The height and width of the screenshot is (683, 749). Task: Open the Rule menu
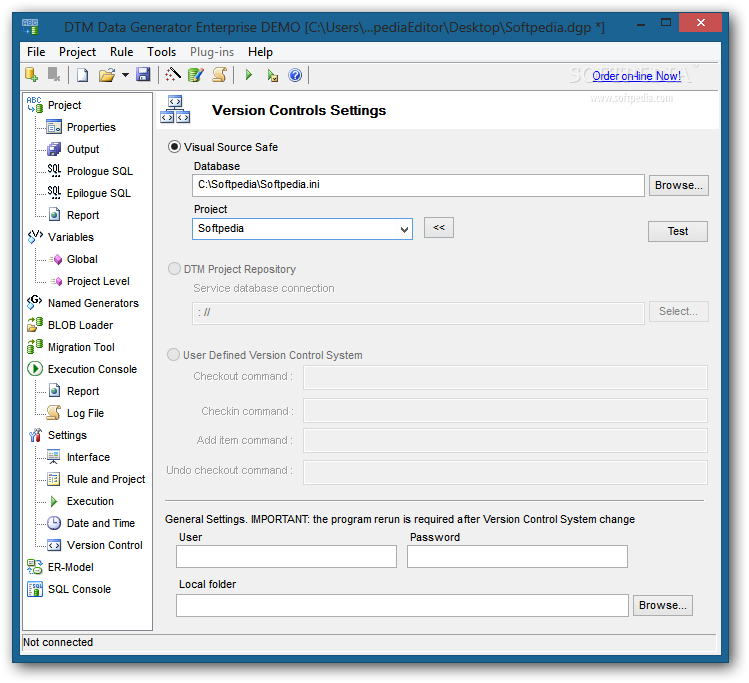(122, 52)
